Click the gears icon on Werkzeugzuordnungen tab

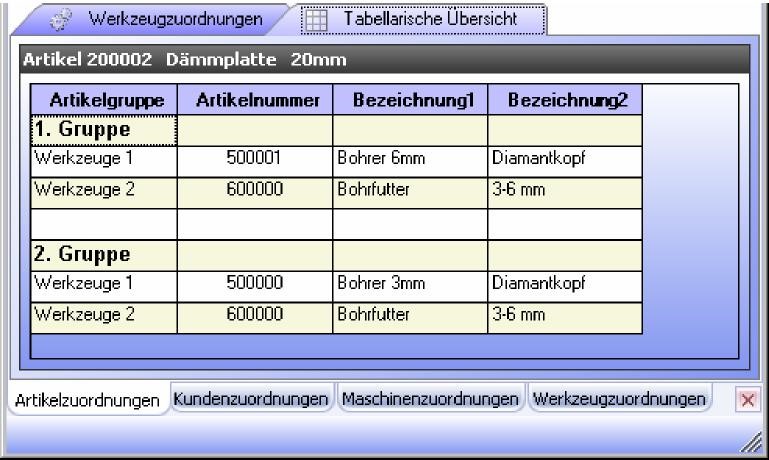61,20
